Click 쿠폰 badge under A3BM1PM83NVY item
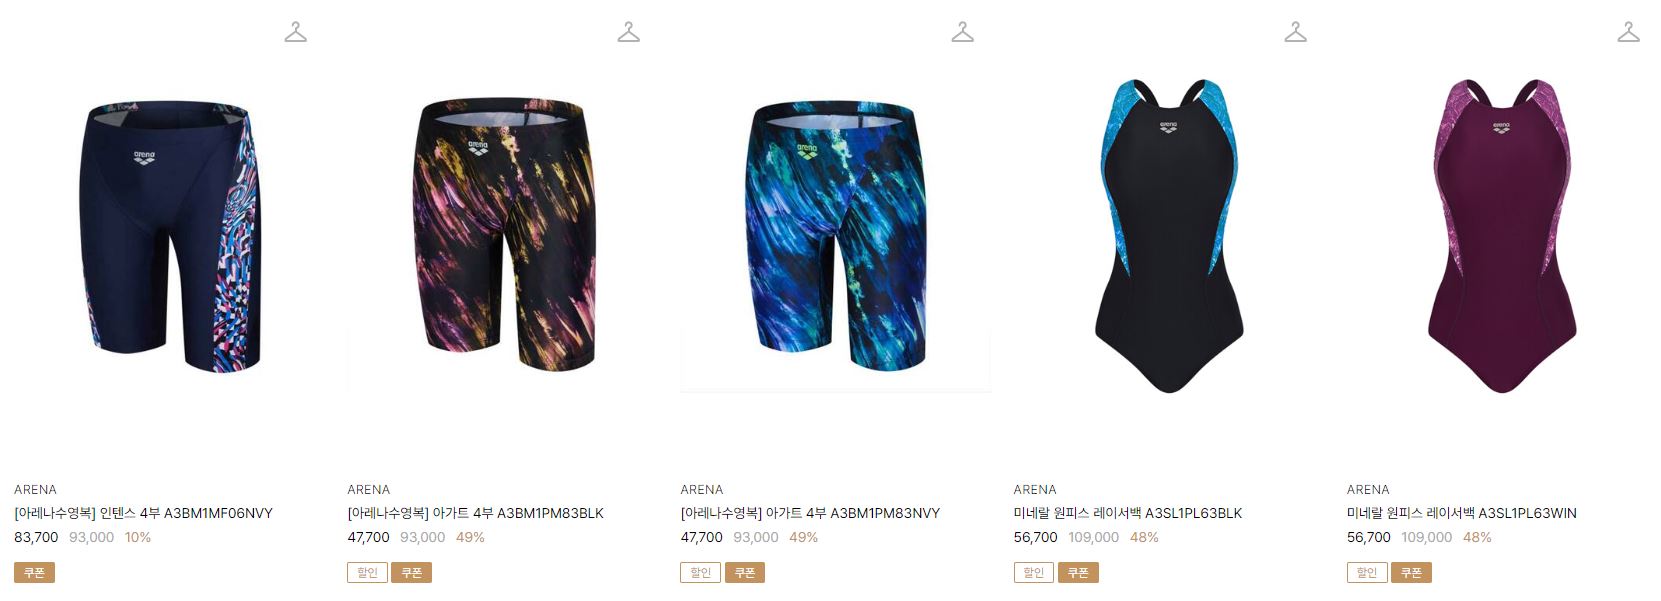Screen dimensions: 1661x601 [x=745, y=573]
